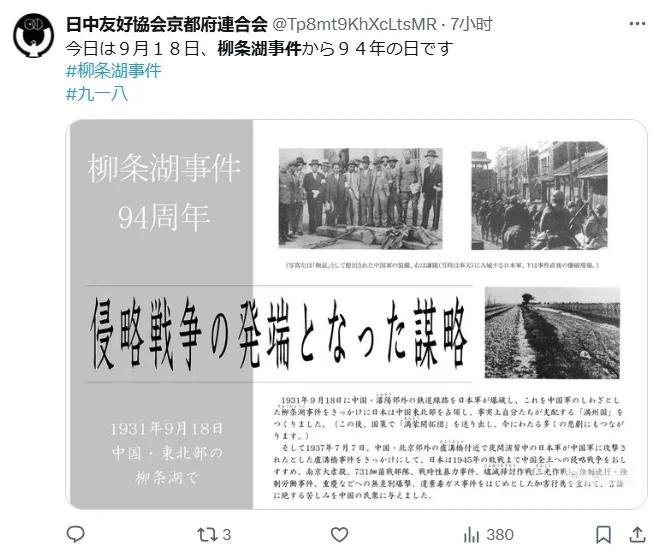This screenshot has width=657, height=550.
Task: Open the 7小时 timestamp link
Action: pyautogui.click(x=471, y=24)
